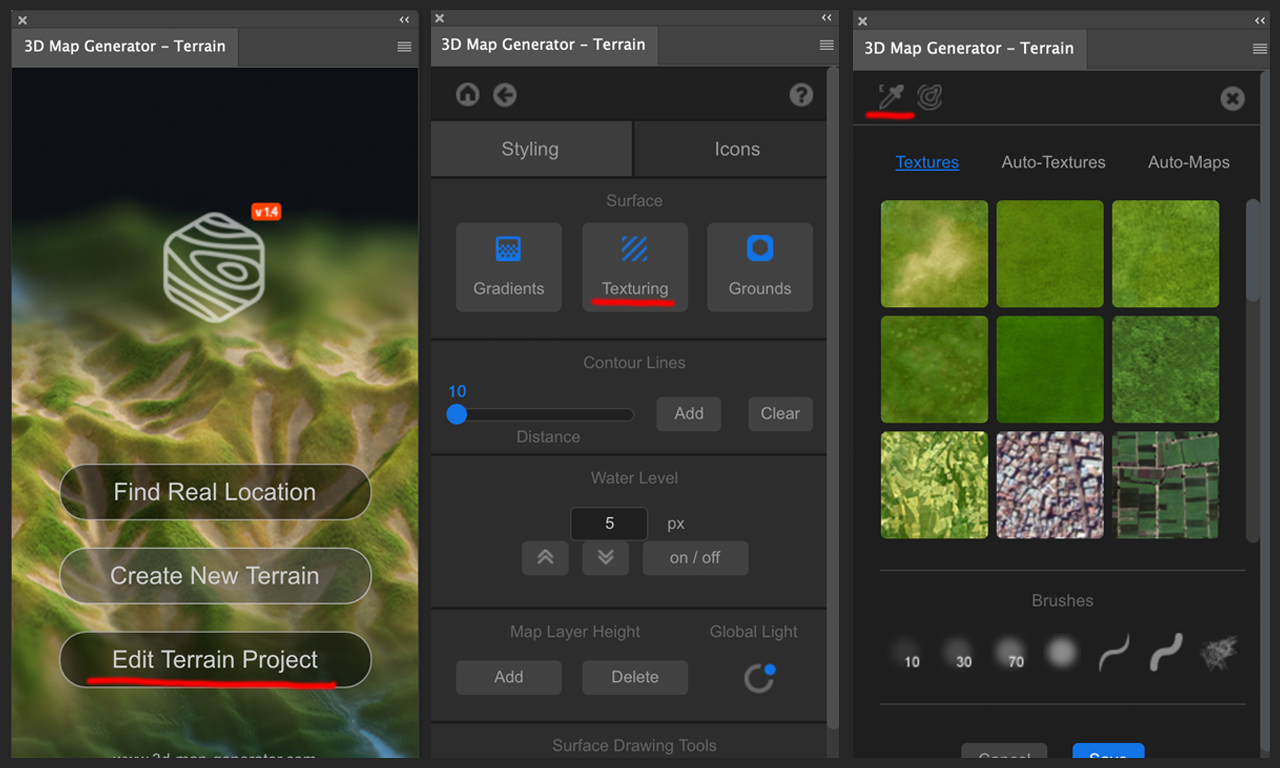Screen dimensions: 1280x768
Task: Click the contour Distance slider handle
Action: (457, 414)
